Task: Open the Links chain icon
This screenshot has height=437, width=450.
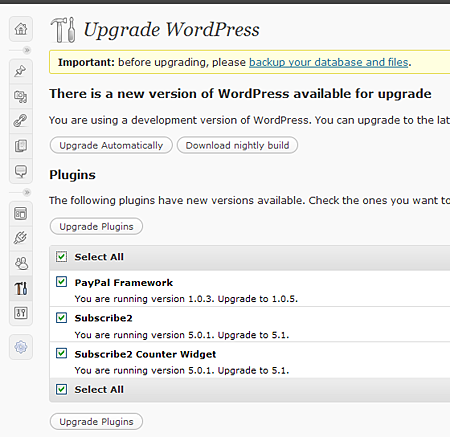Action: pyautogui.click(x=21, y=121)
